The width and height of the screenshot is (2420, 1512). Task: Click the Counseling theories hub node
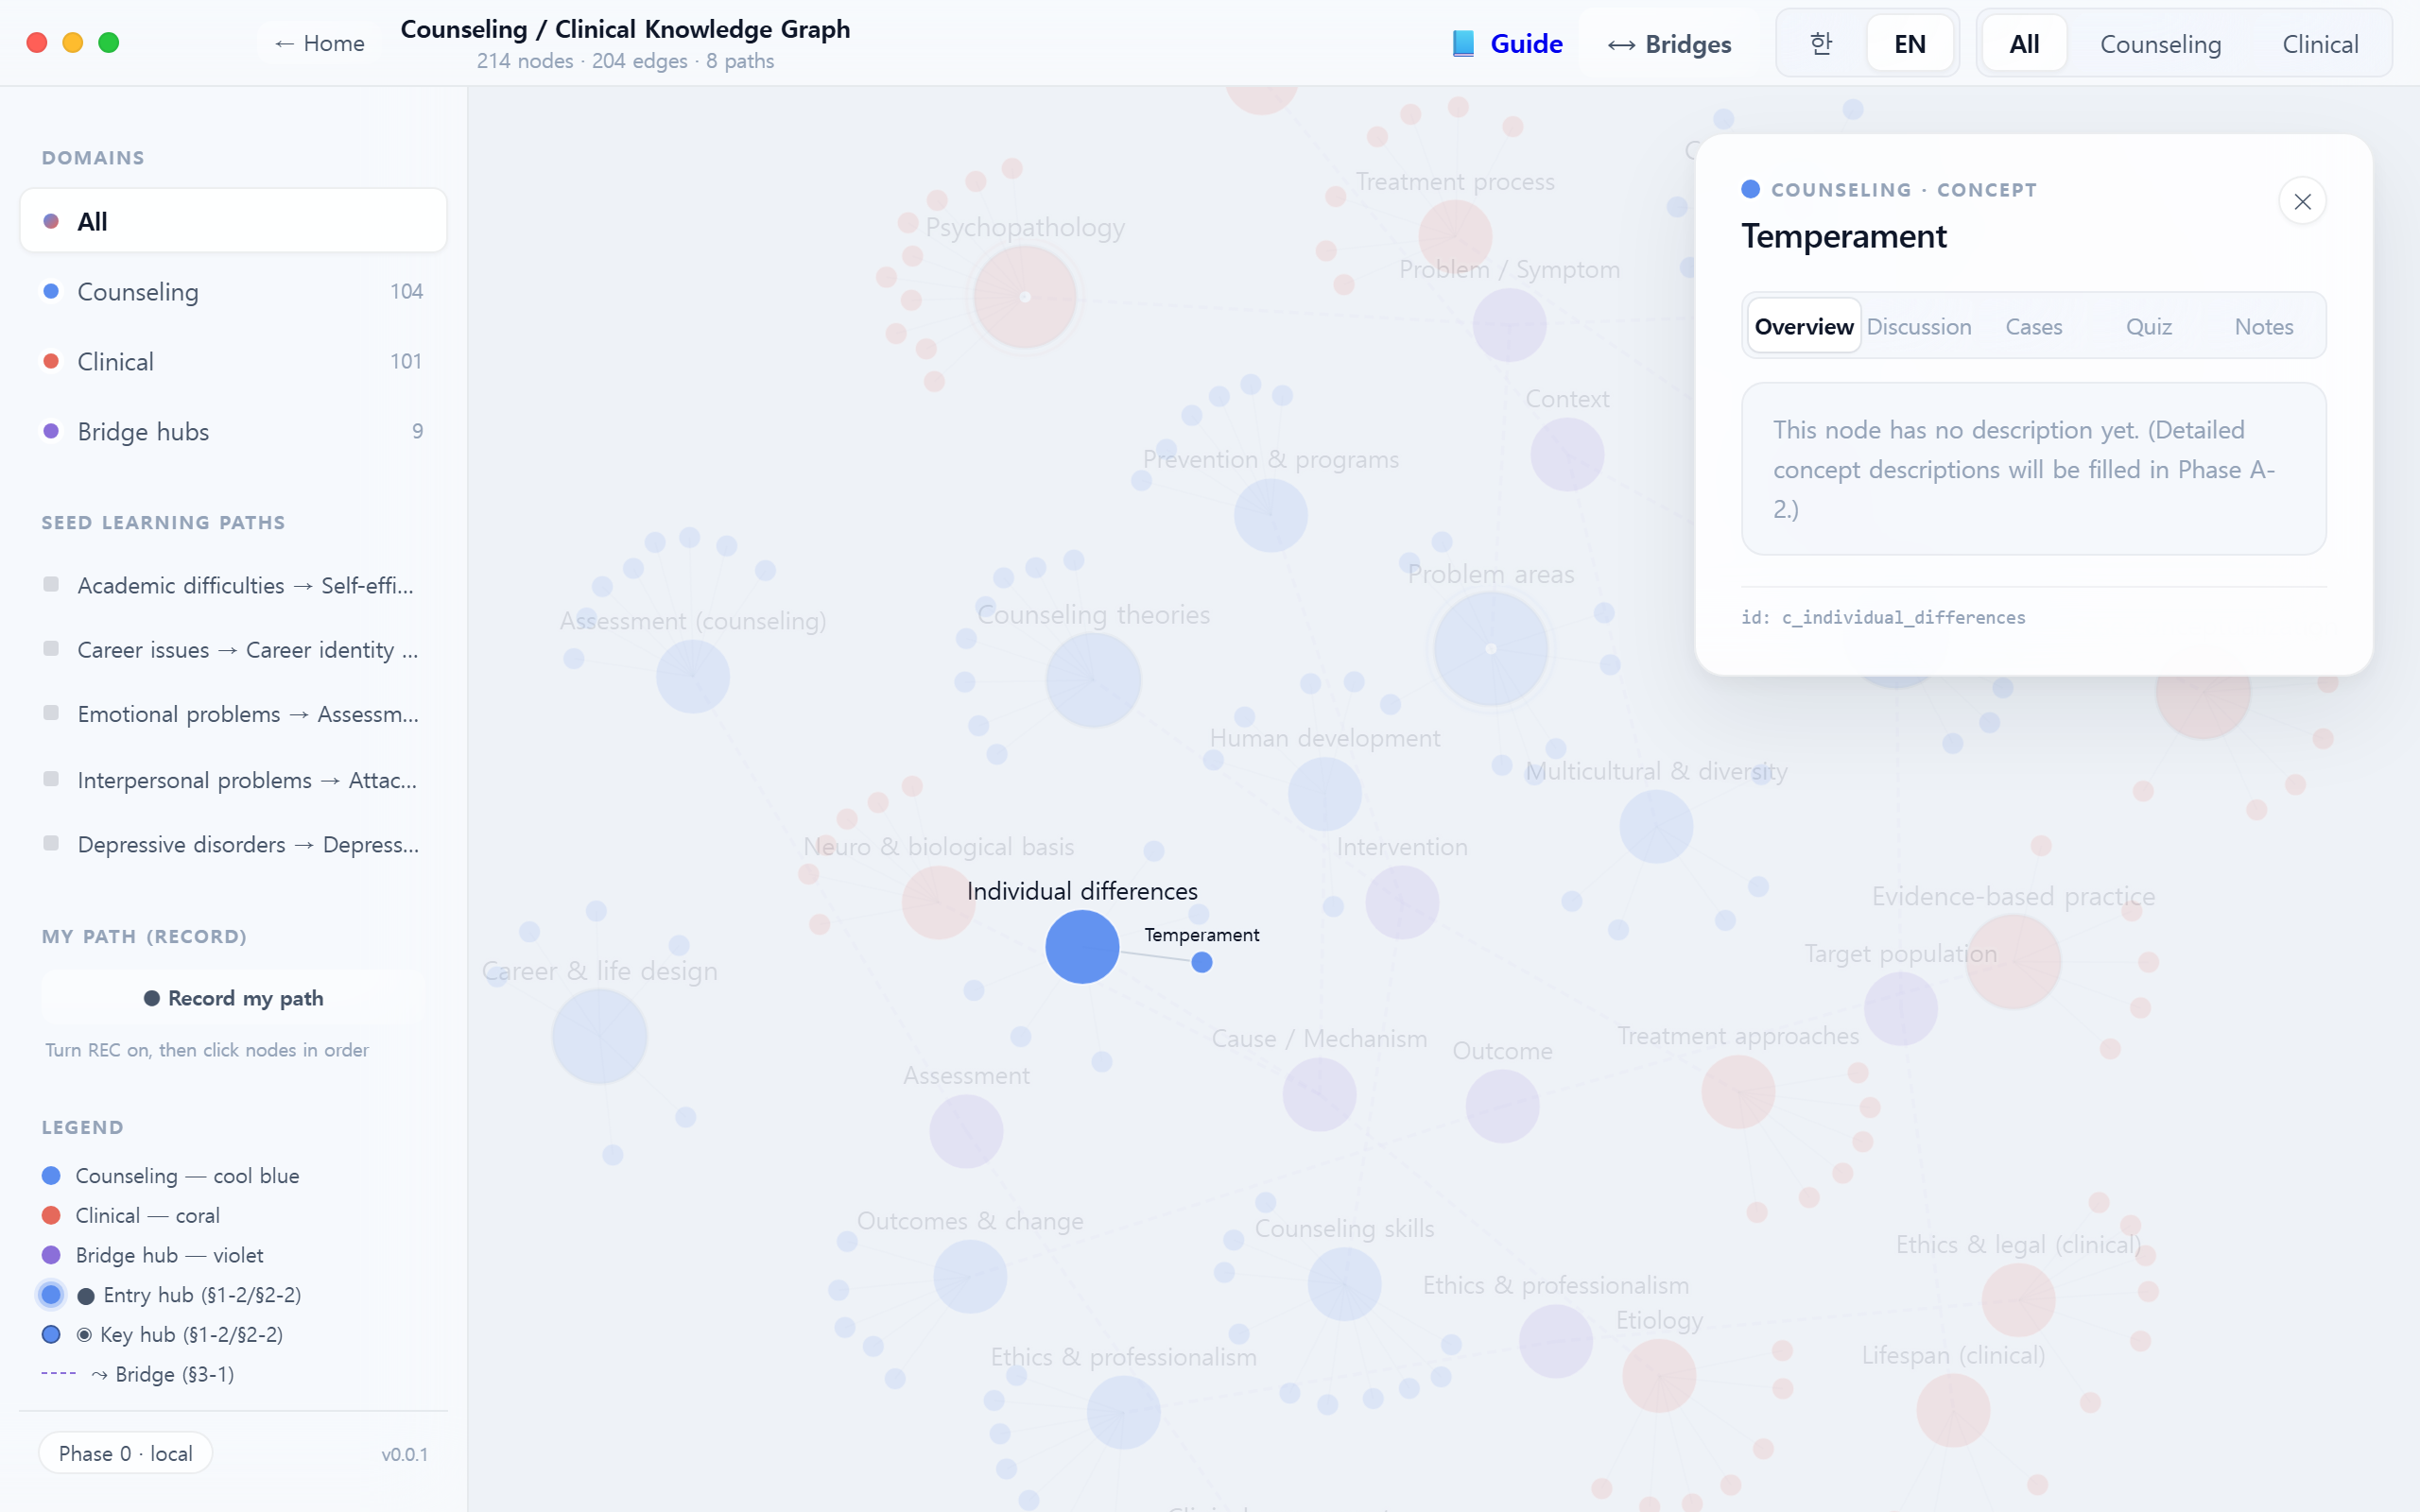tap(1093, 680)
